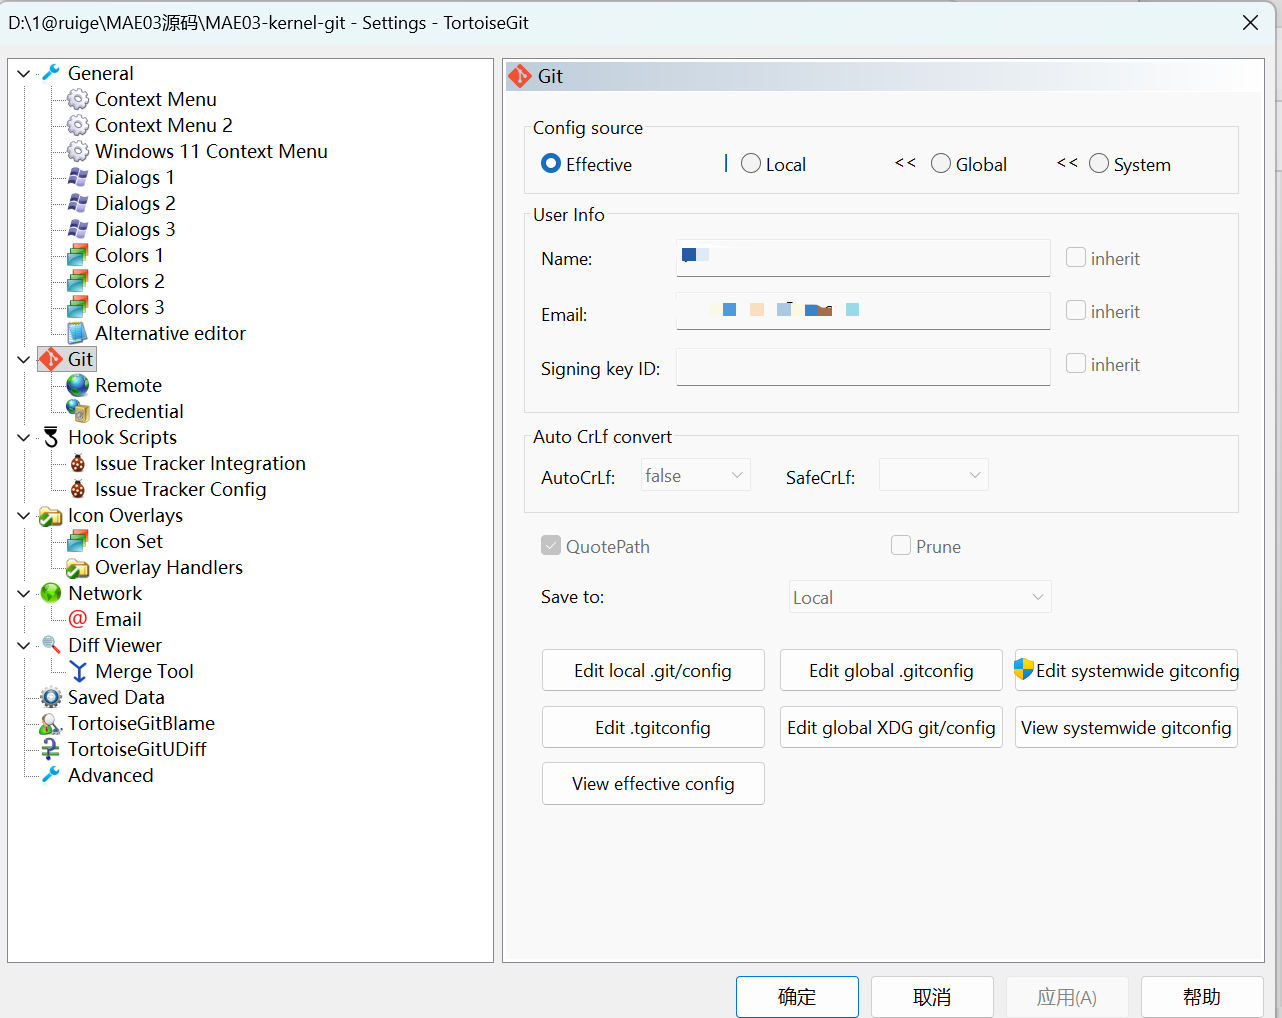Click Edit local .git/config button
Screen dimensions: 1282x1018
[653, 670]
